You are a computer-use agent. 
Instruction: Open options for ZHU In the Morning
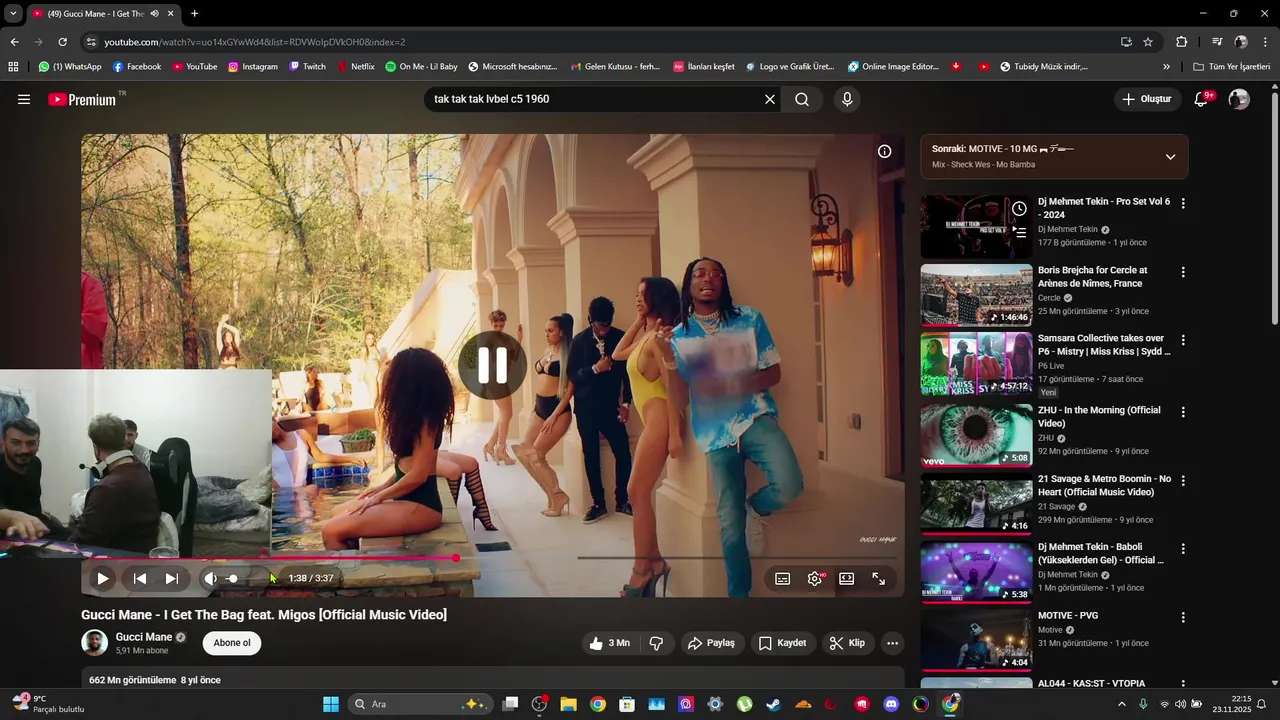click(x=1183, y=412)
